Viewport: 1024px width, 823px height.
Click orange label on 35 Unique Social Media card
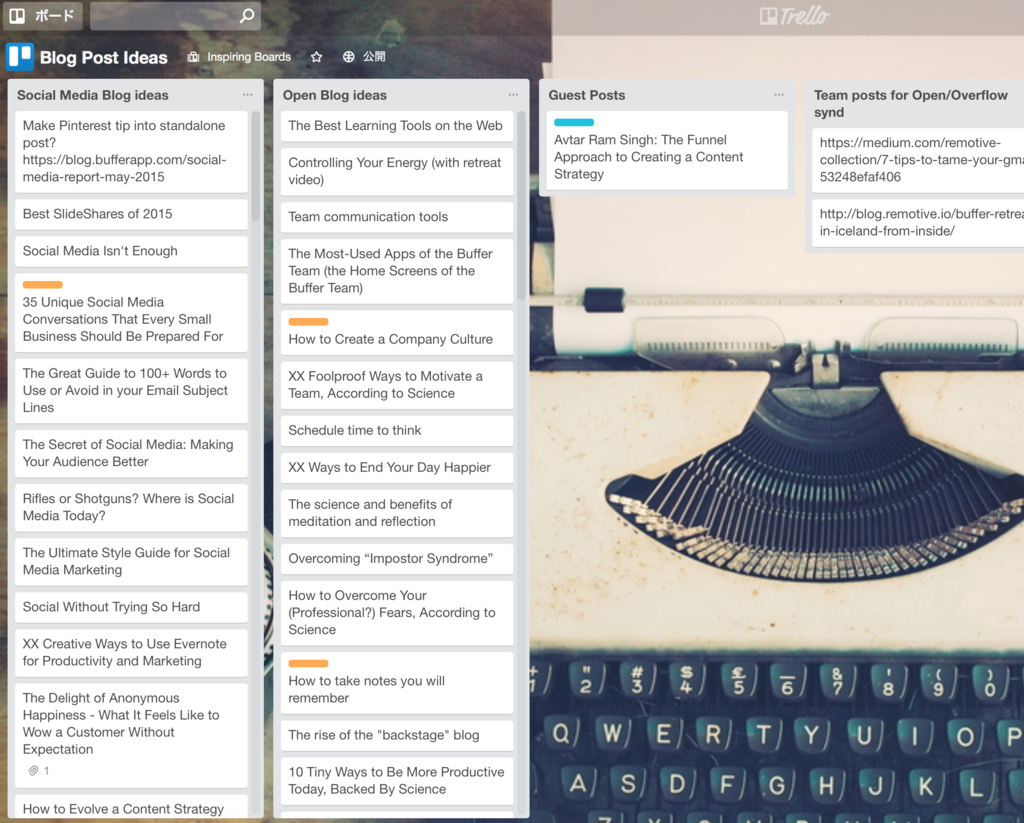tap(42, 285)
